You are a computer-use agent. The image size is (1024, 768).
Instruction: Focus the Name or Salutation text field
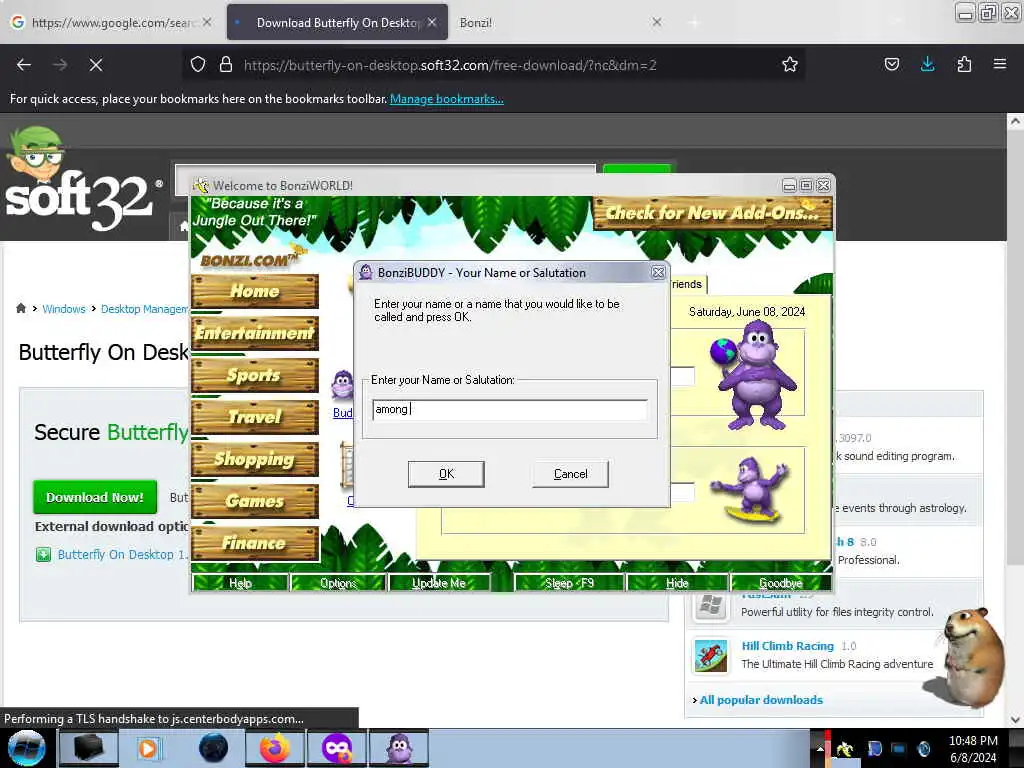(509, 409)
